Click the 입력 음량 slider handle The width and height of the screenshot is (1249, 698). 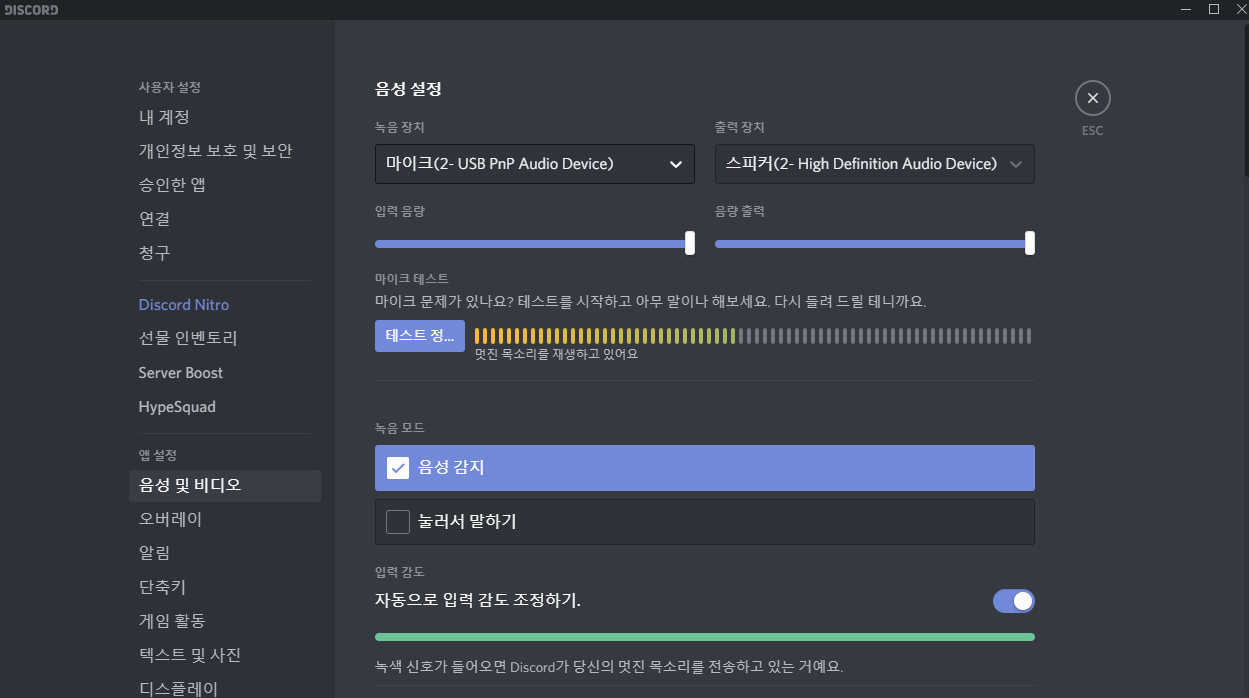(x=690, y=243)
